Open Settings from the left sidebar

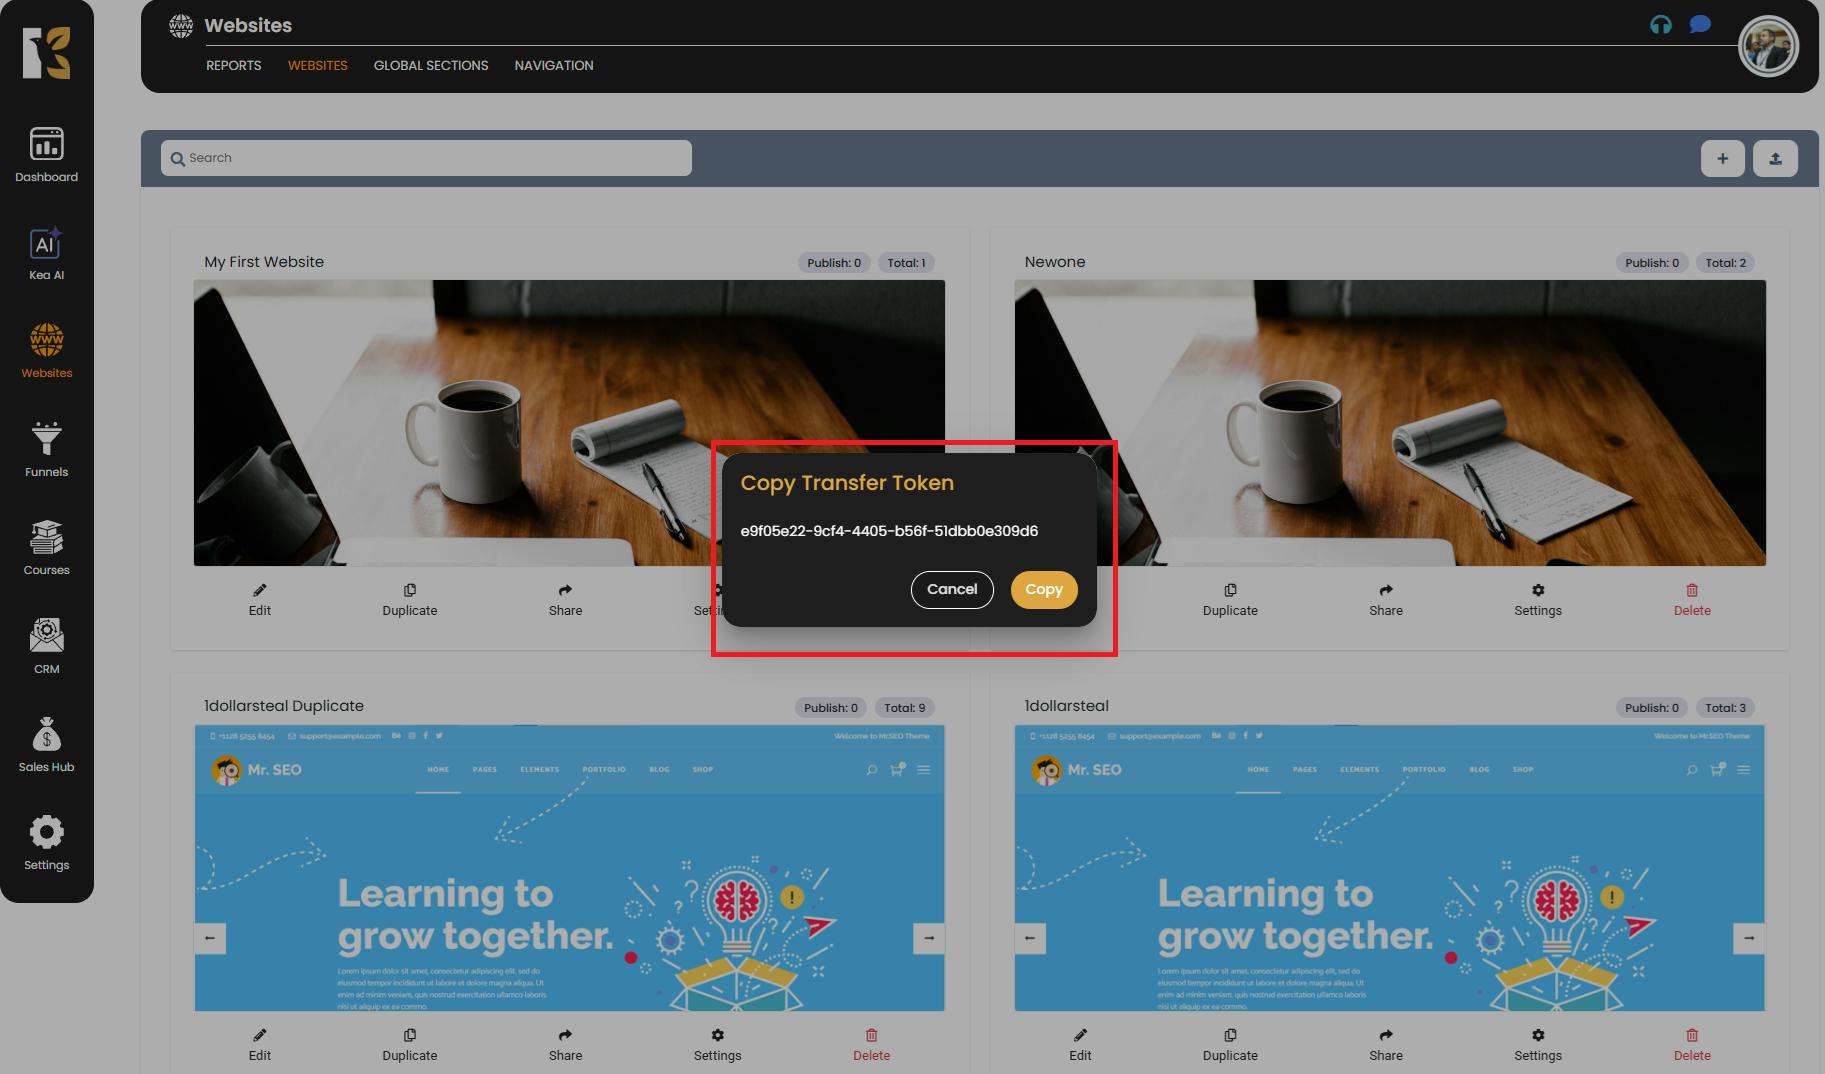click(x=46, y=843)
